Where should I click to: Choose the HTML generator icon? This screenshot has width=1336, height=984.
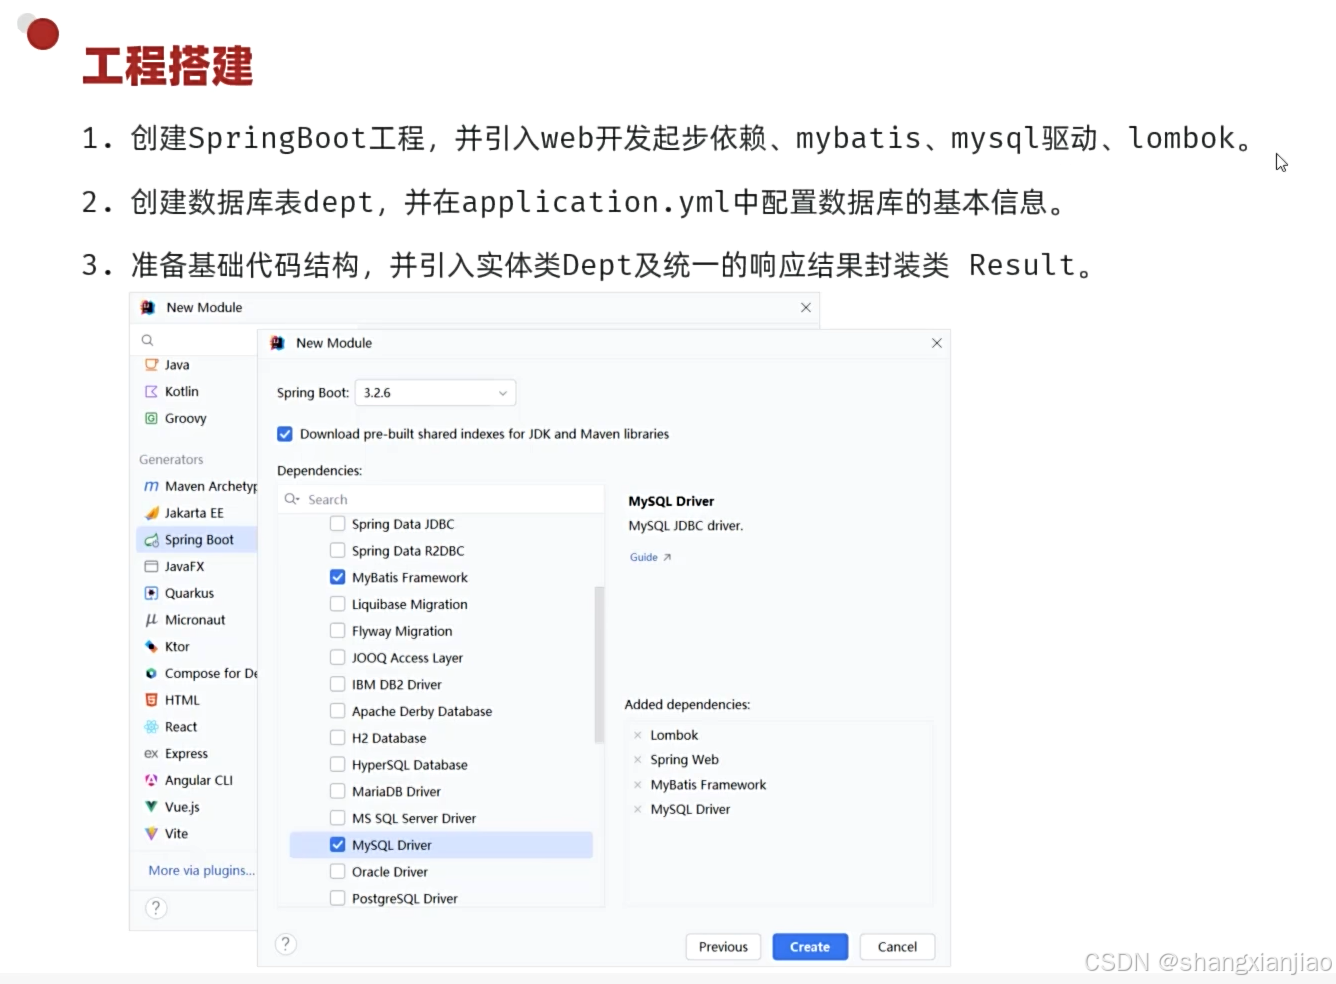click(x=151, y=700)
